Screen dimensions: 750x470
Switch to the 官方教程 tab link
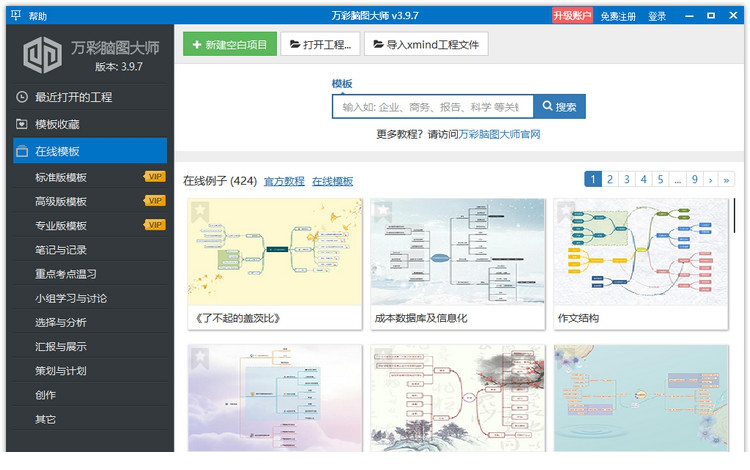coord(284,181)
